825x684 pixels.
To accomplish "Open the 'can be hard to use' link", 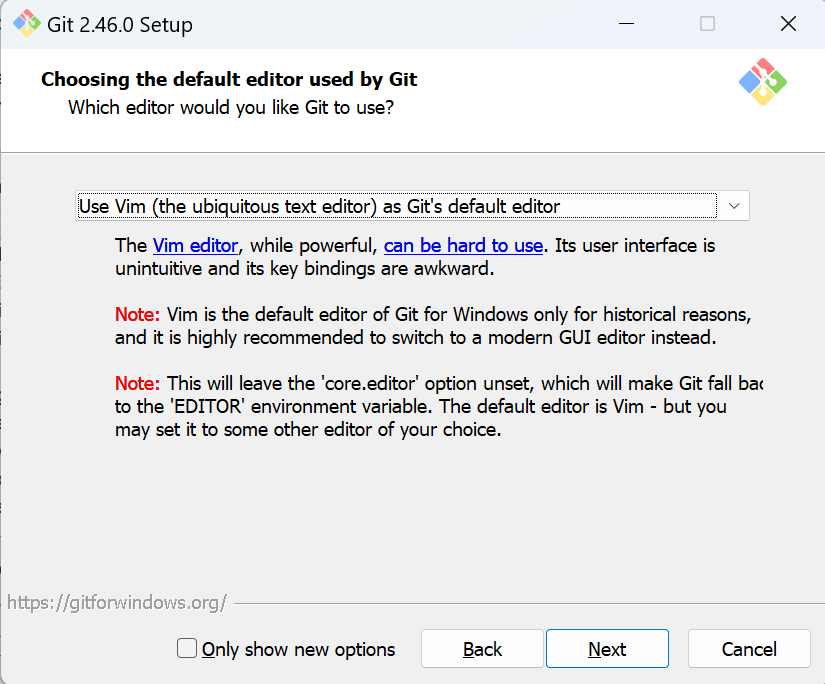I will 463,246.
